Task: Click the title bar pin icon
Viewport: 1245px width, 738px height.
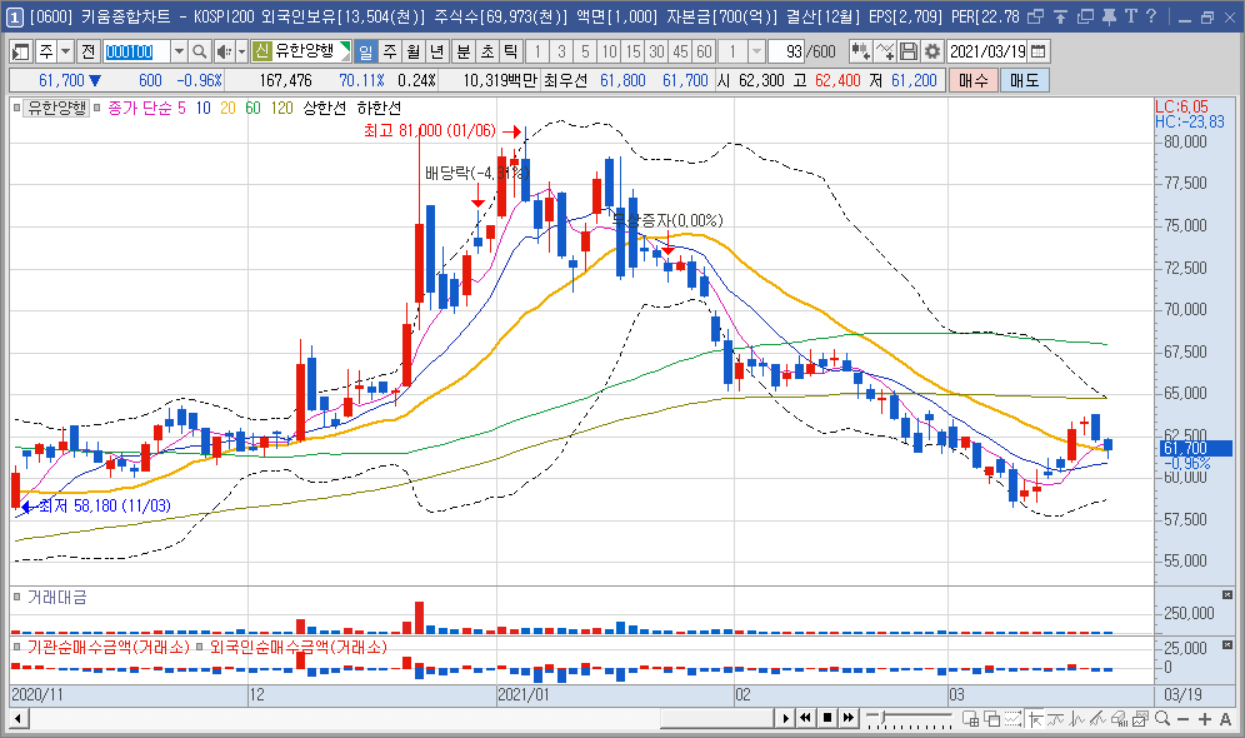Action: pyautogui.click(x=1108, y=16)
